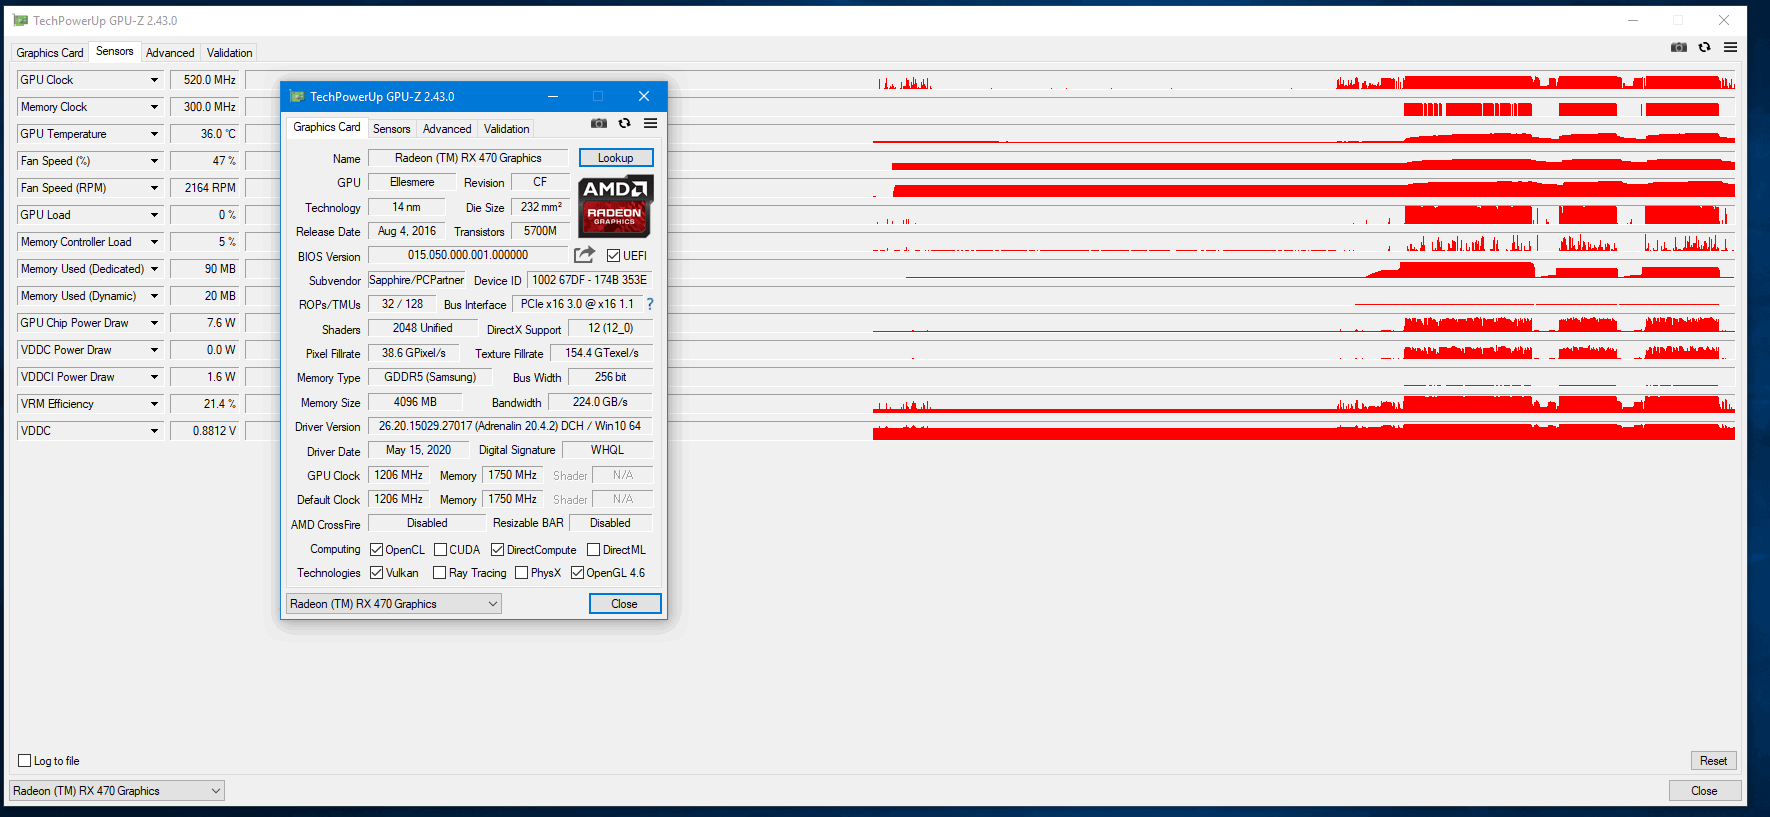Toggle the OpenCL checkbox
Screen dimensions: 1770x817
pyautogui.click(x=376, y=550)
